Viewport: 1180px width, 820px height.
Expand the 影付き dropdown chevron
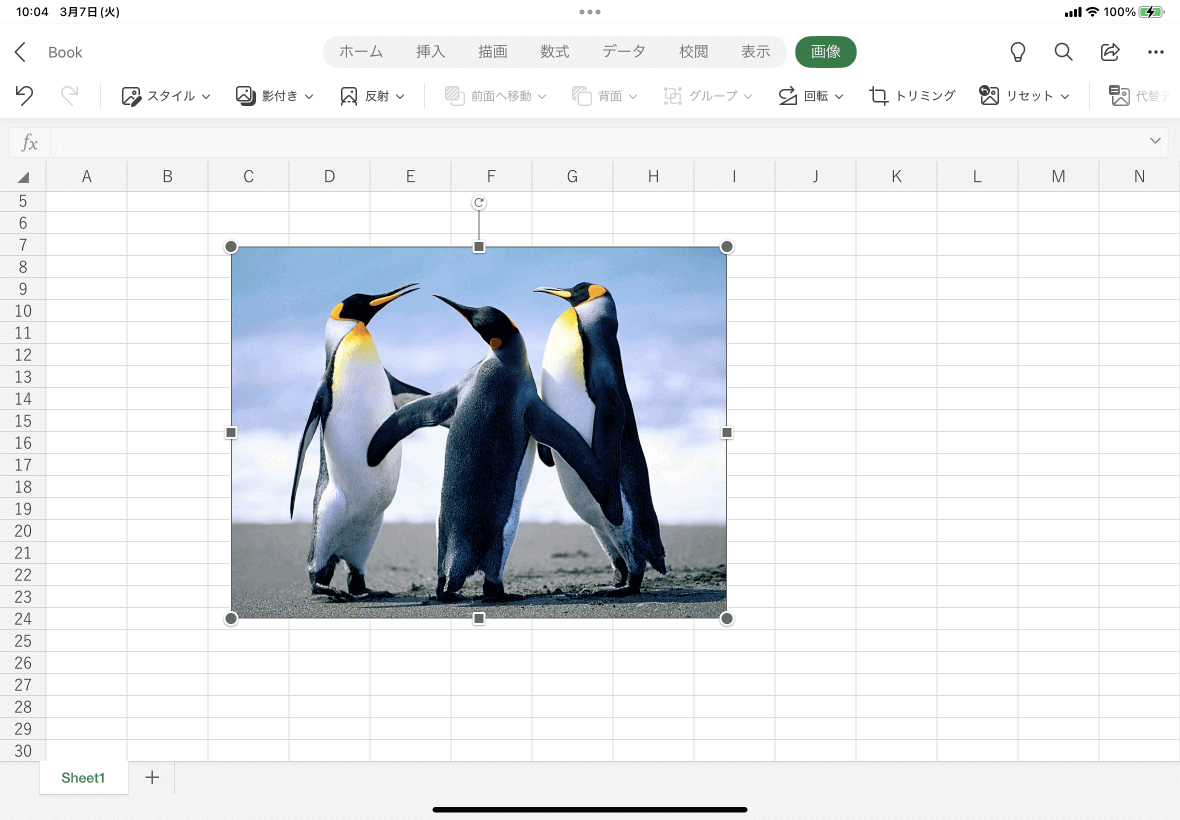[309, 96]
